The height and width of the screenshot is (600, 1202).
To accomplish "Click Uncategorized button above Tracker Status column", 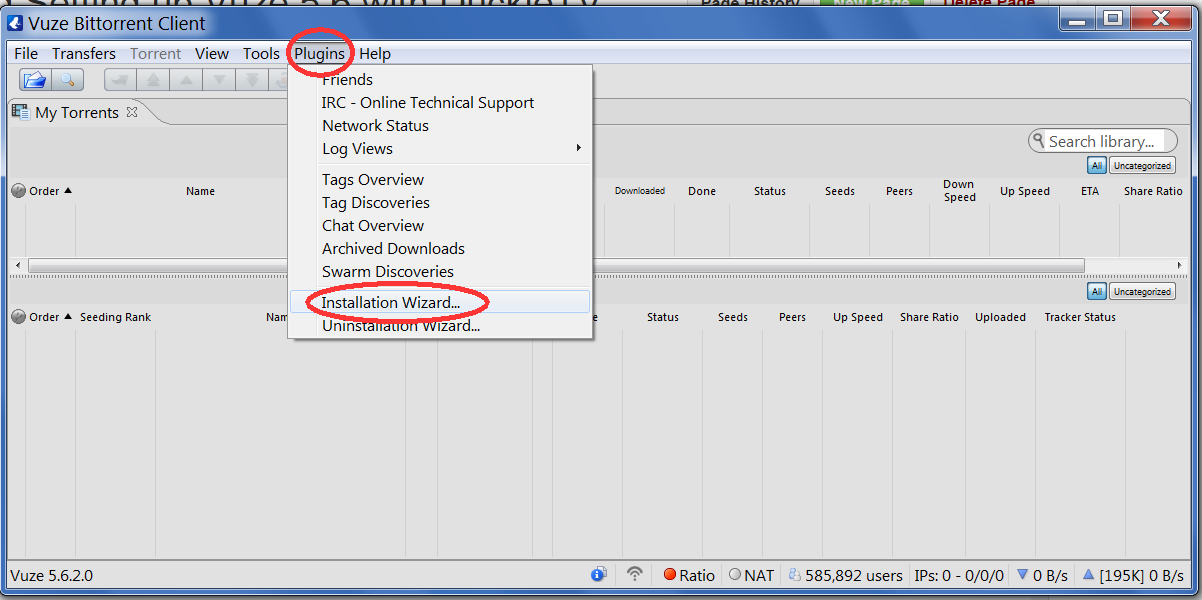I will 1142,292.
